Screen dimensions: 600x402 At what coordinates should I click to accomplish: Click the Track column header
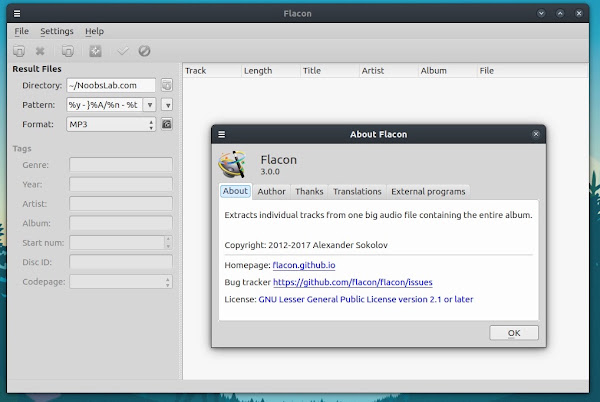point(212,71)
